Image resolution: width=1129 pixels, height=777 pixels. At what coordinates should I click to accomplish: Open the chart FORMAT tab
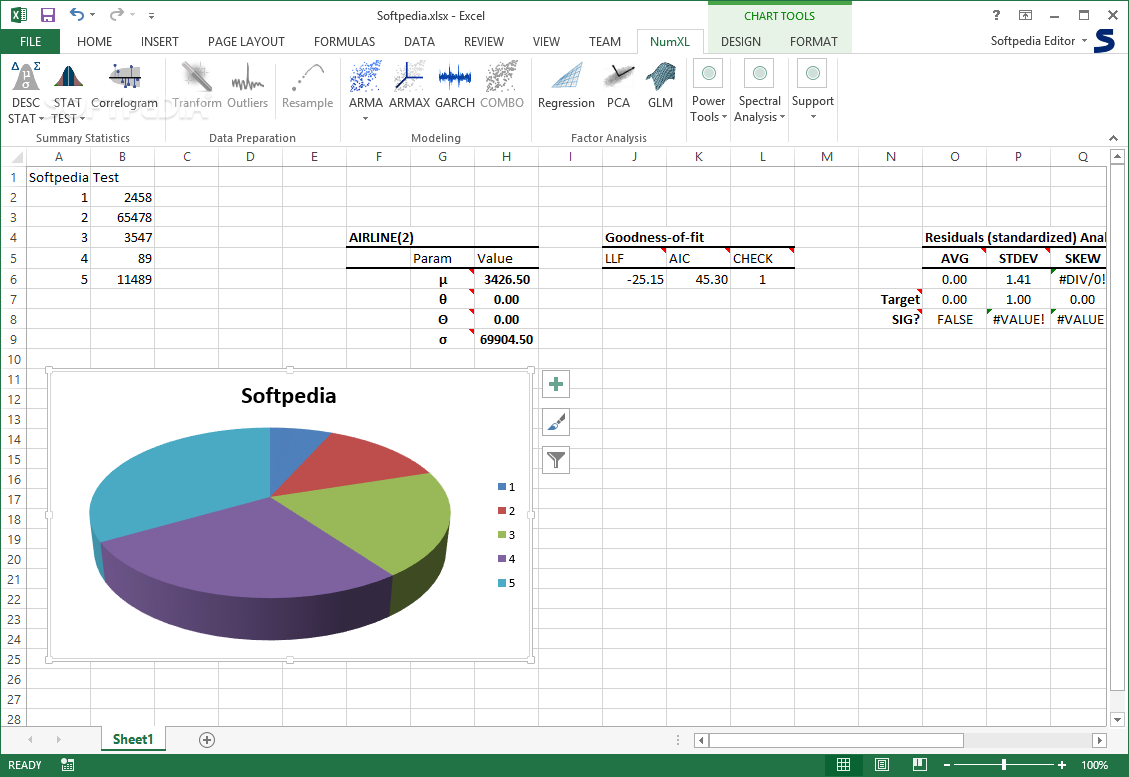pos(814,42)
